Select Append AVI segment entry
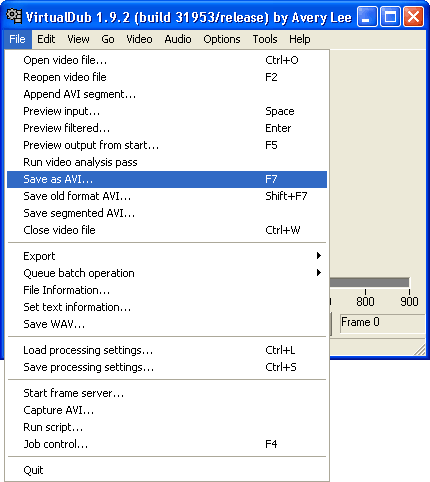Viewport: 430px width, 482px height. (x=167, y=94)
